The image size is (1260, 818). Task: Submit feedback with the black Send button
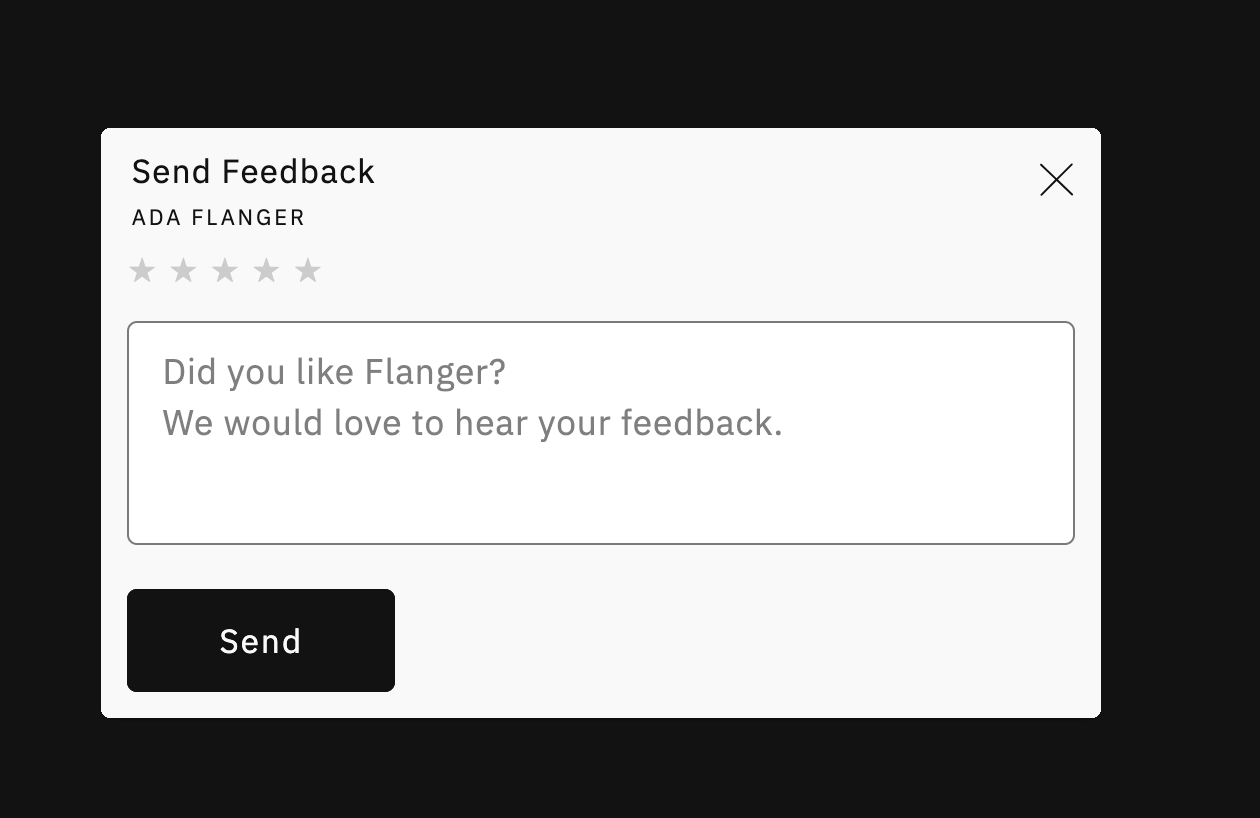point(261,640)
